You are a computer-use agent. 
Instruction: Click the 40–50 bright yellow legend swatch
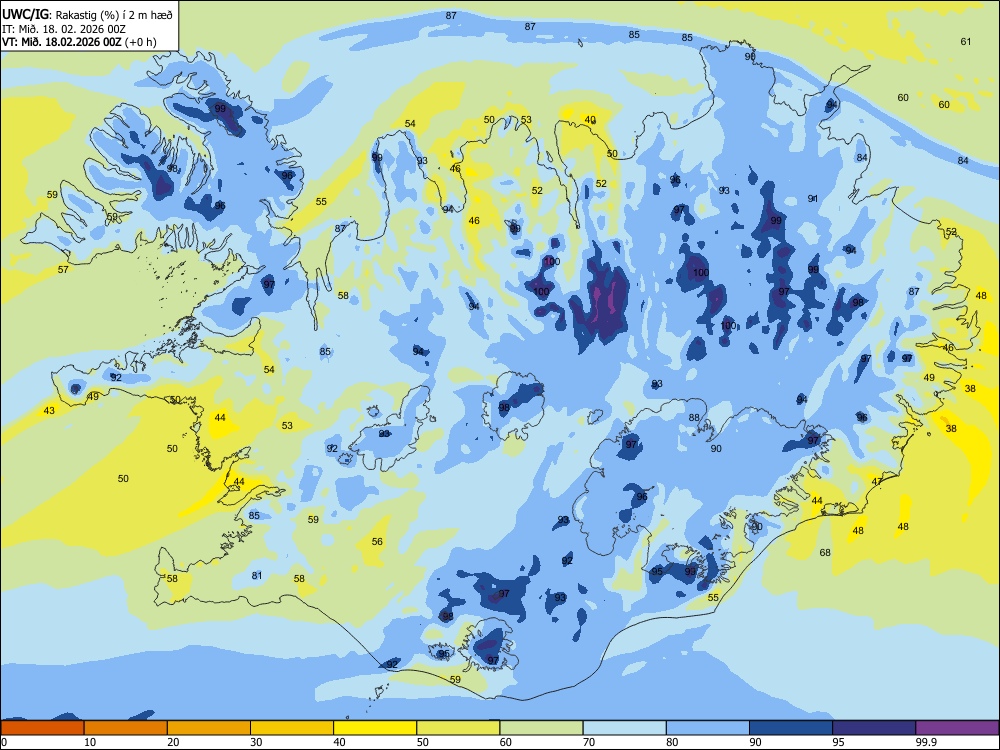tap(375, 728)
